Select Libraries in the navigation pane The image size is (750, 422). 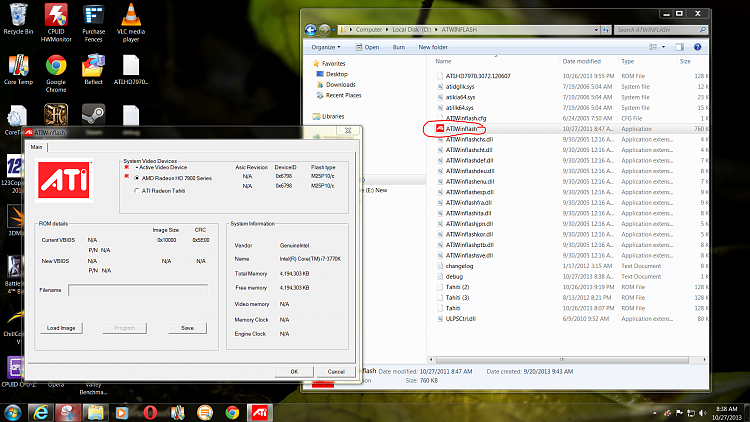coord(332,116)
